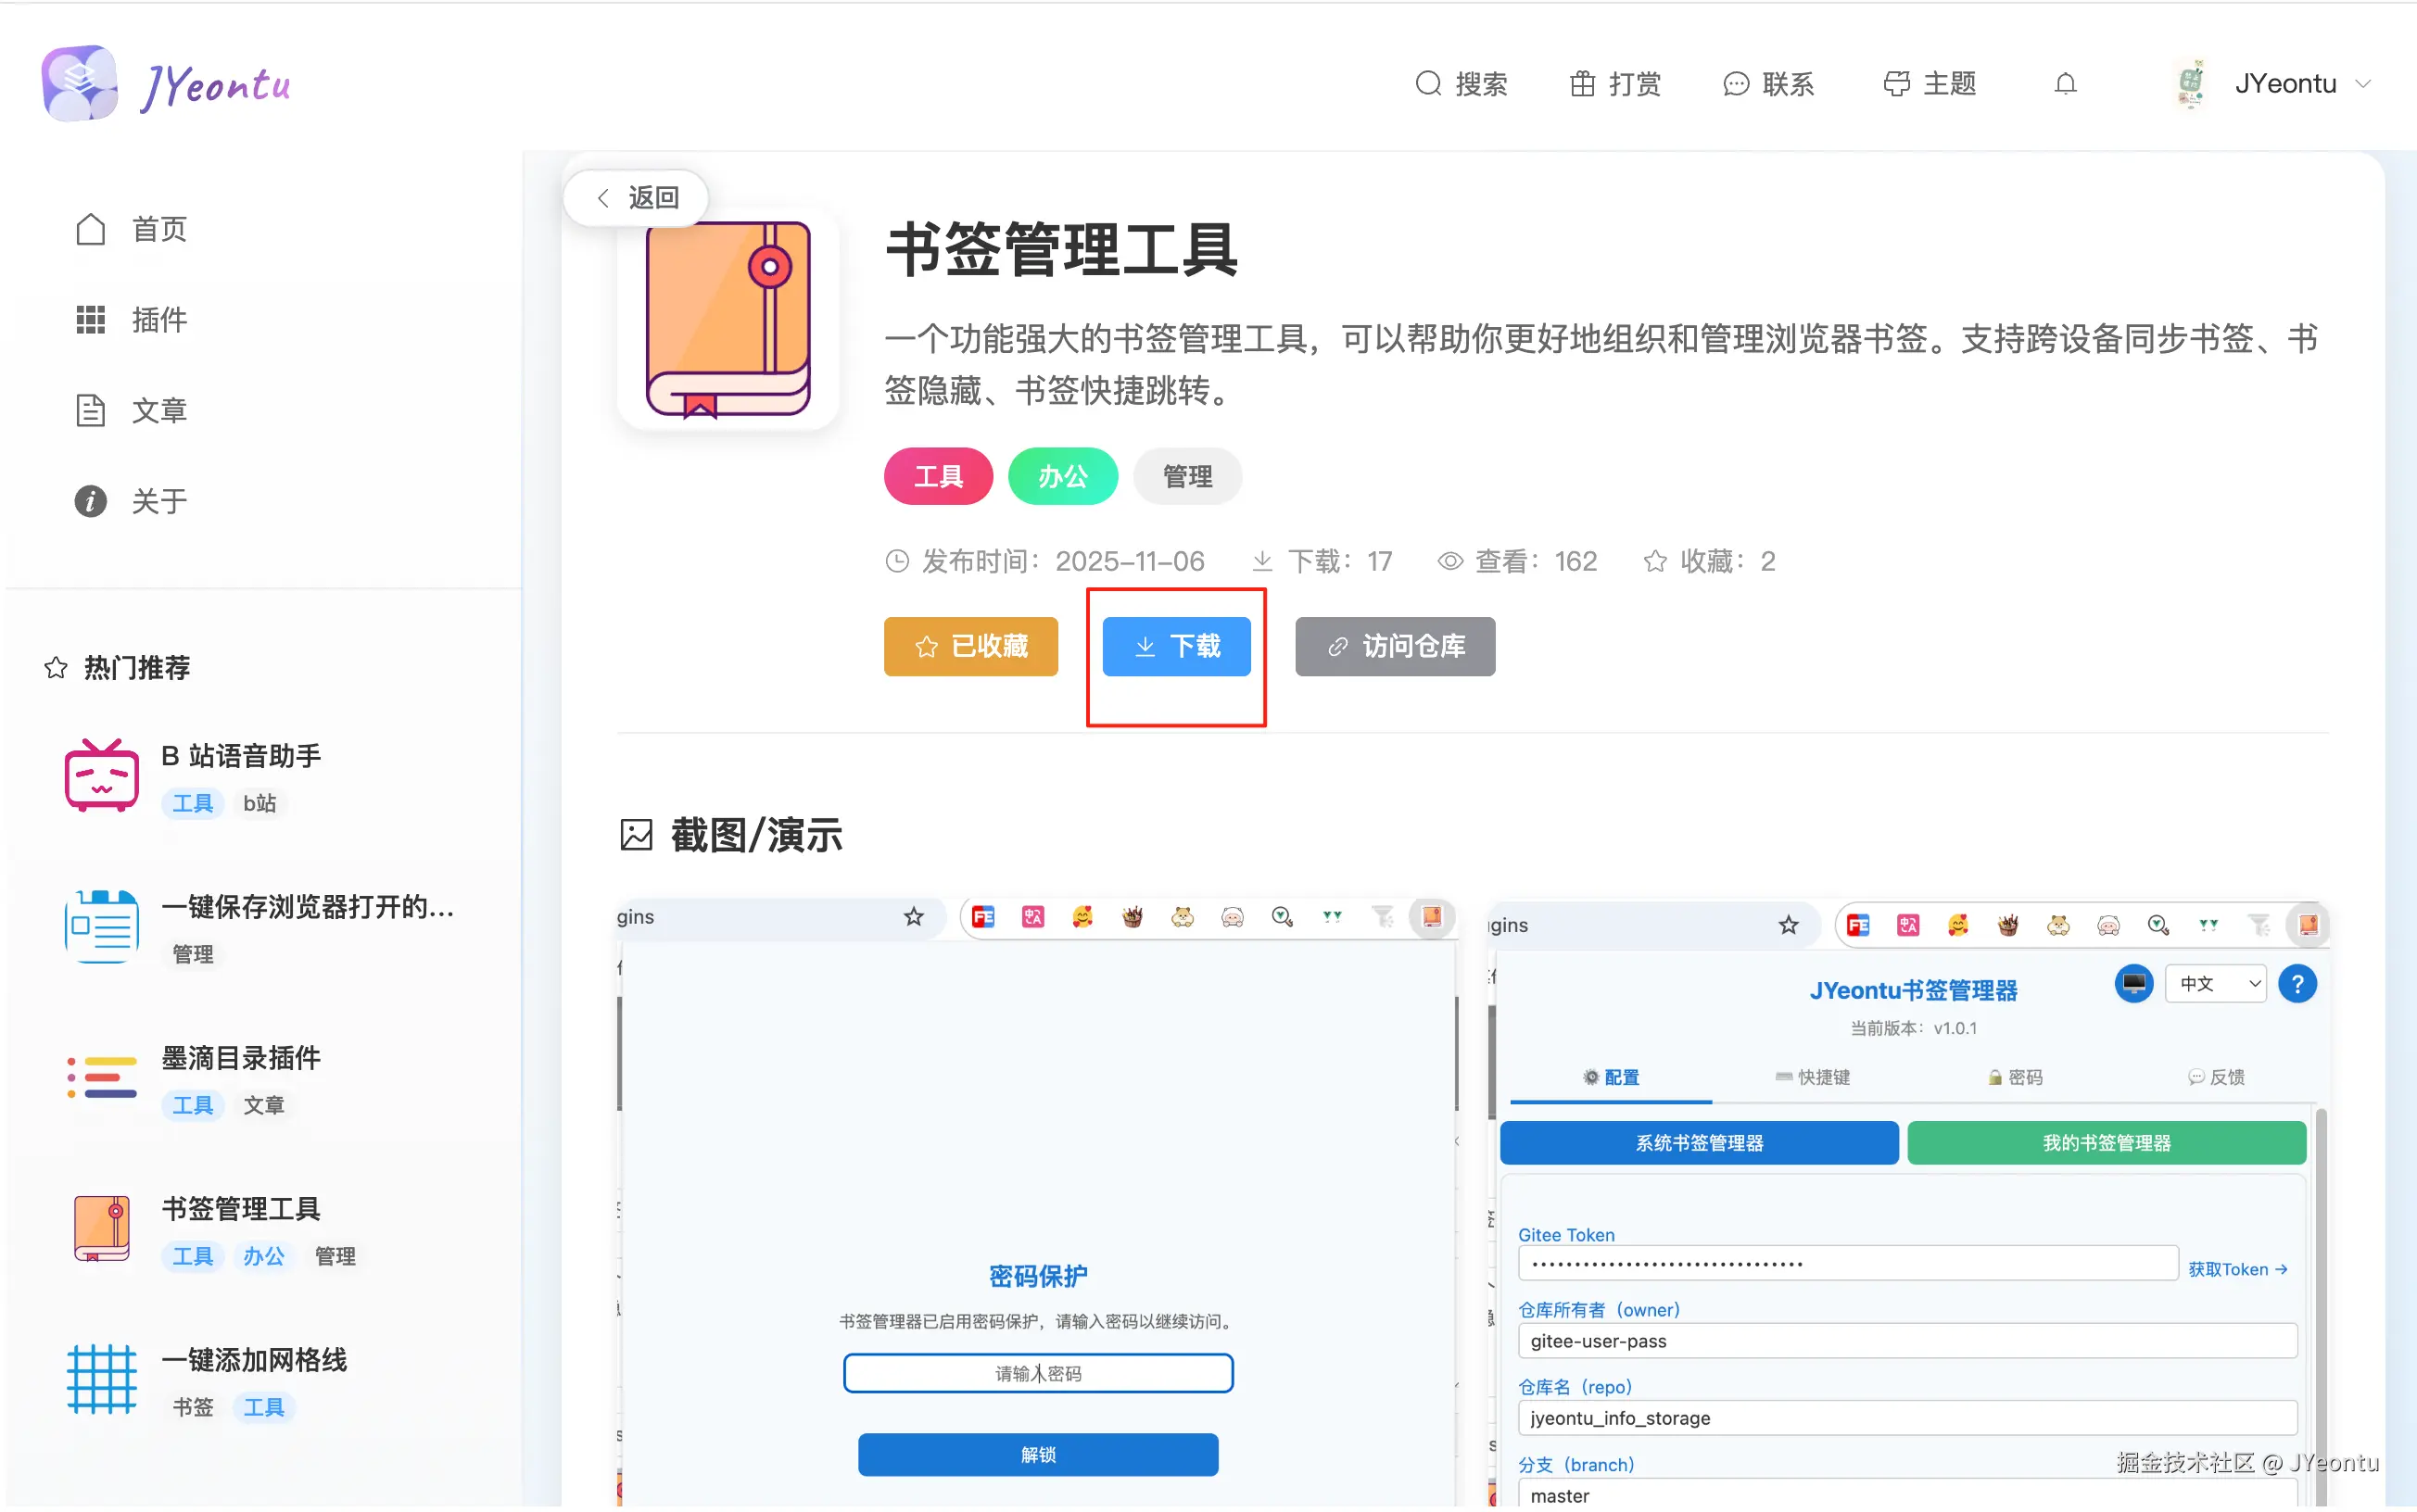2417x1512 pixels.
Task: Open 插件 in the sidebar menu
Action: pos(158,320)
